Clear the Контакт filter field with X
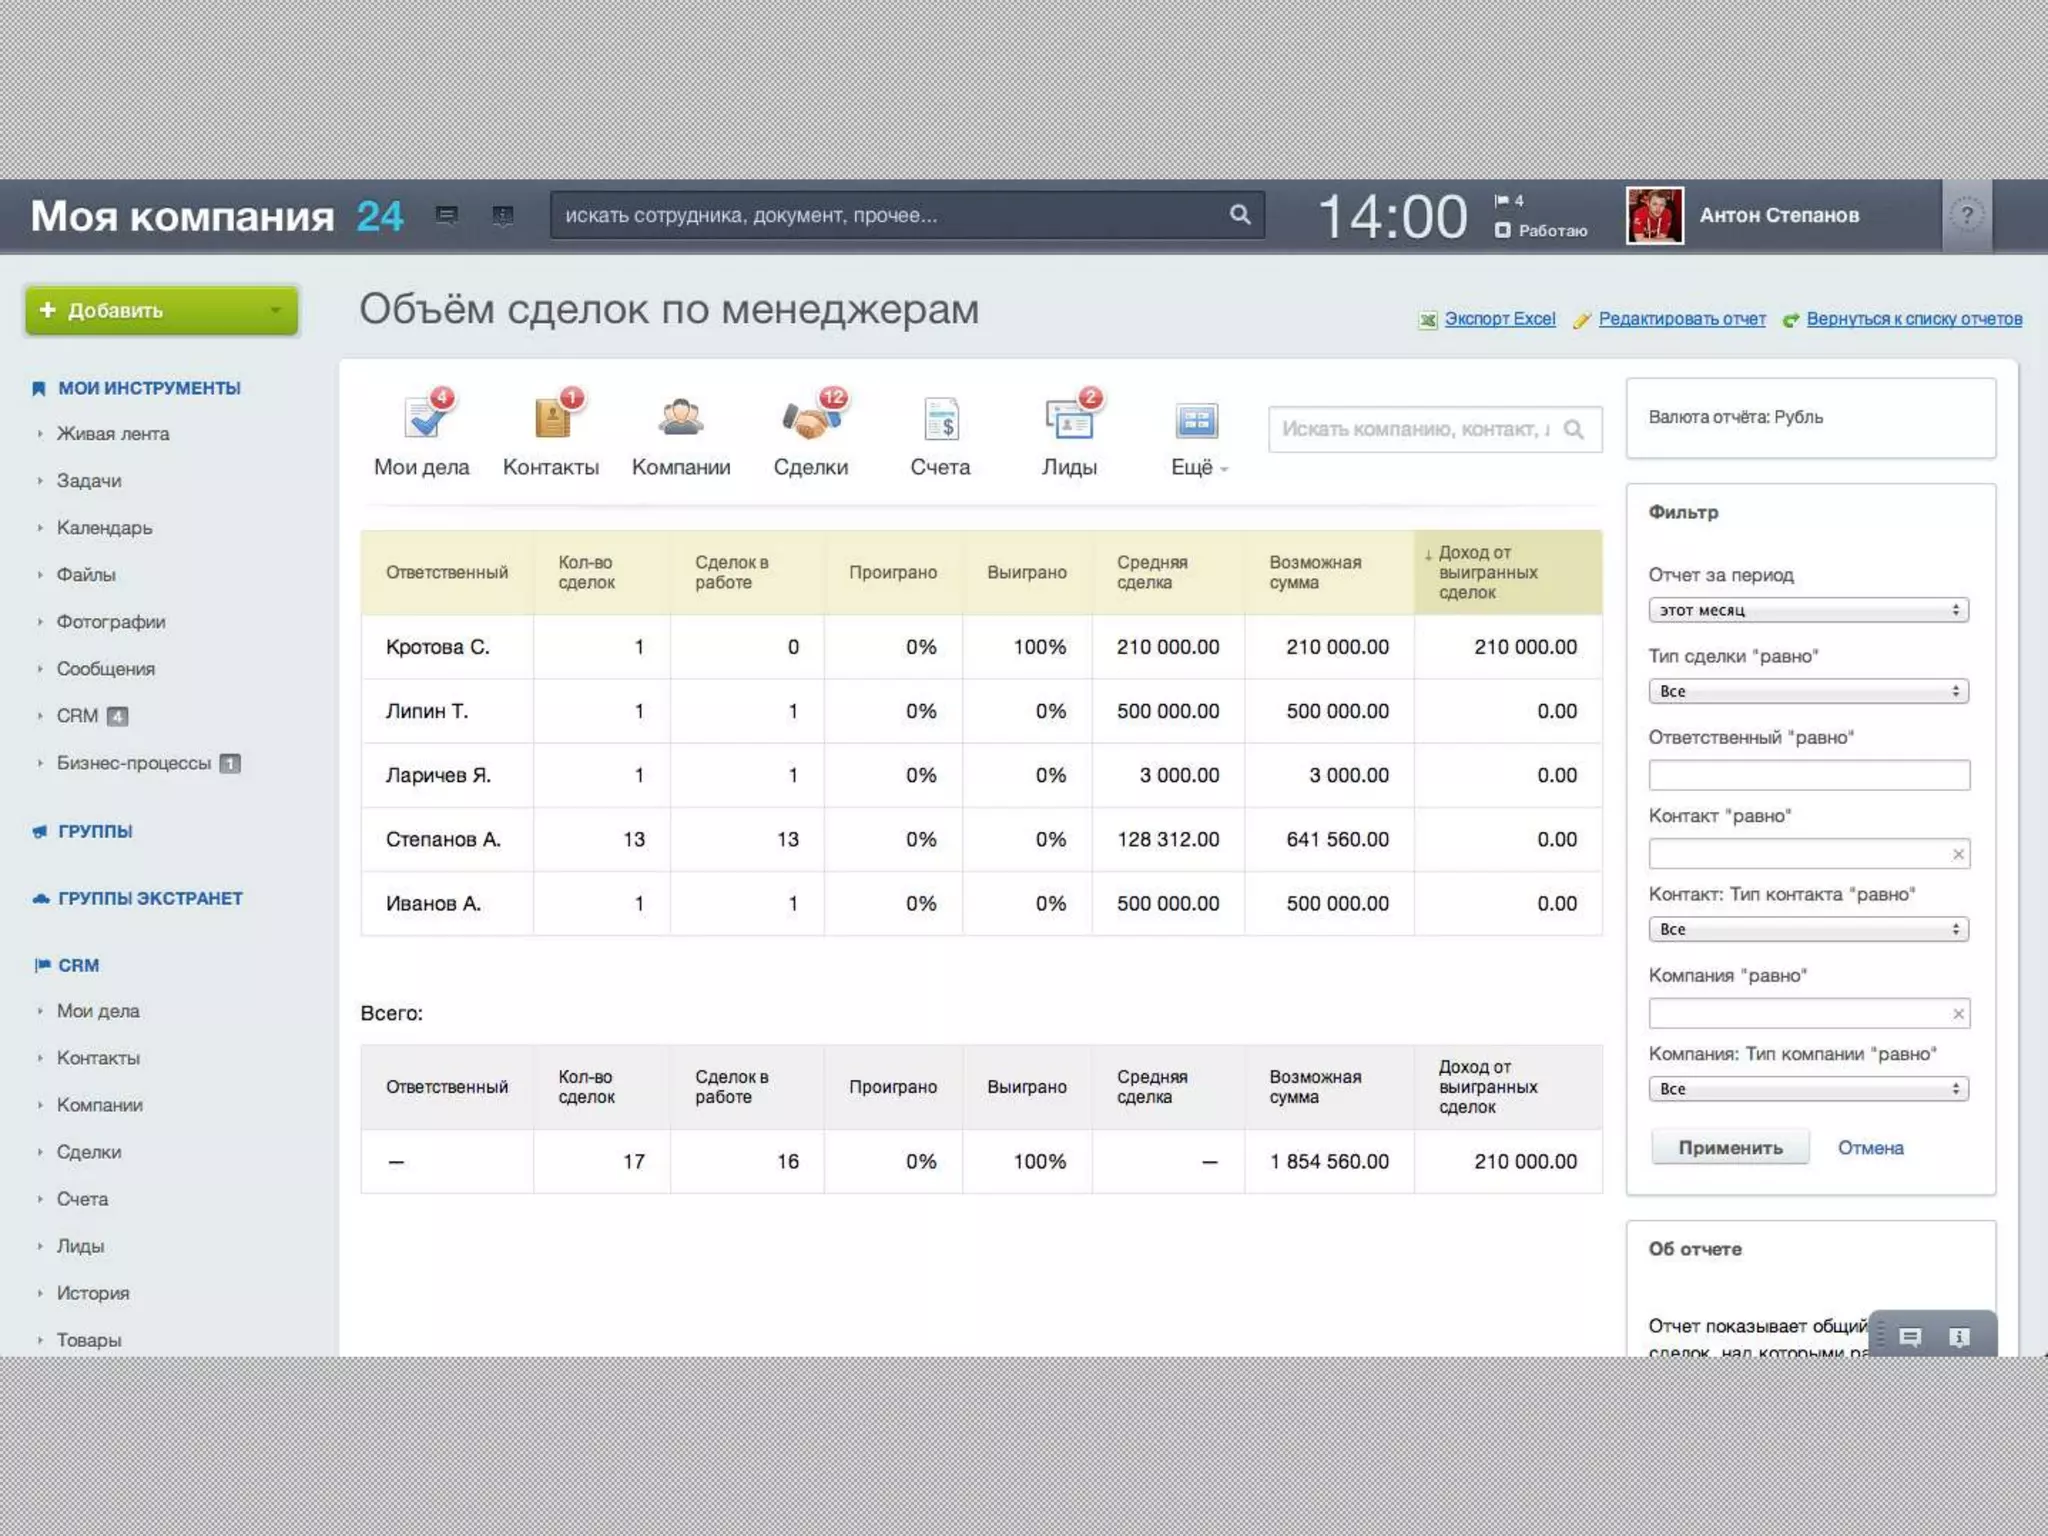Screen dimensions: 2048x1536 click(x=1958, y=854)
